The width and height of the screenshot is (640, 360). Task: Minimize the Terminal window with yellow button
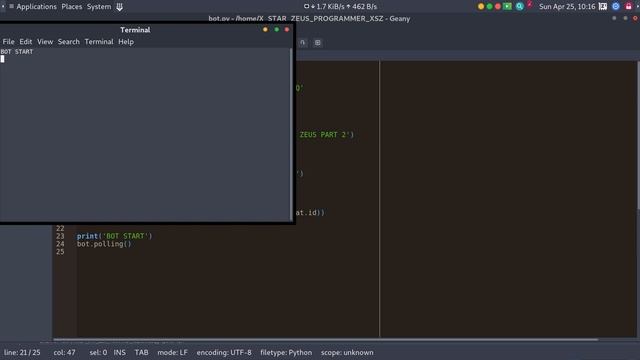265,29
